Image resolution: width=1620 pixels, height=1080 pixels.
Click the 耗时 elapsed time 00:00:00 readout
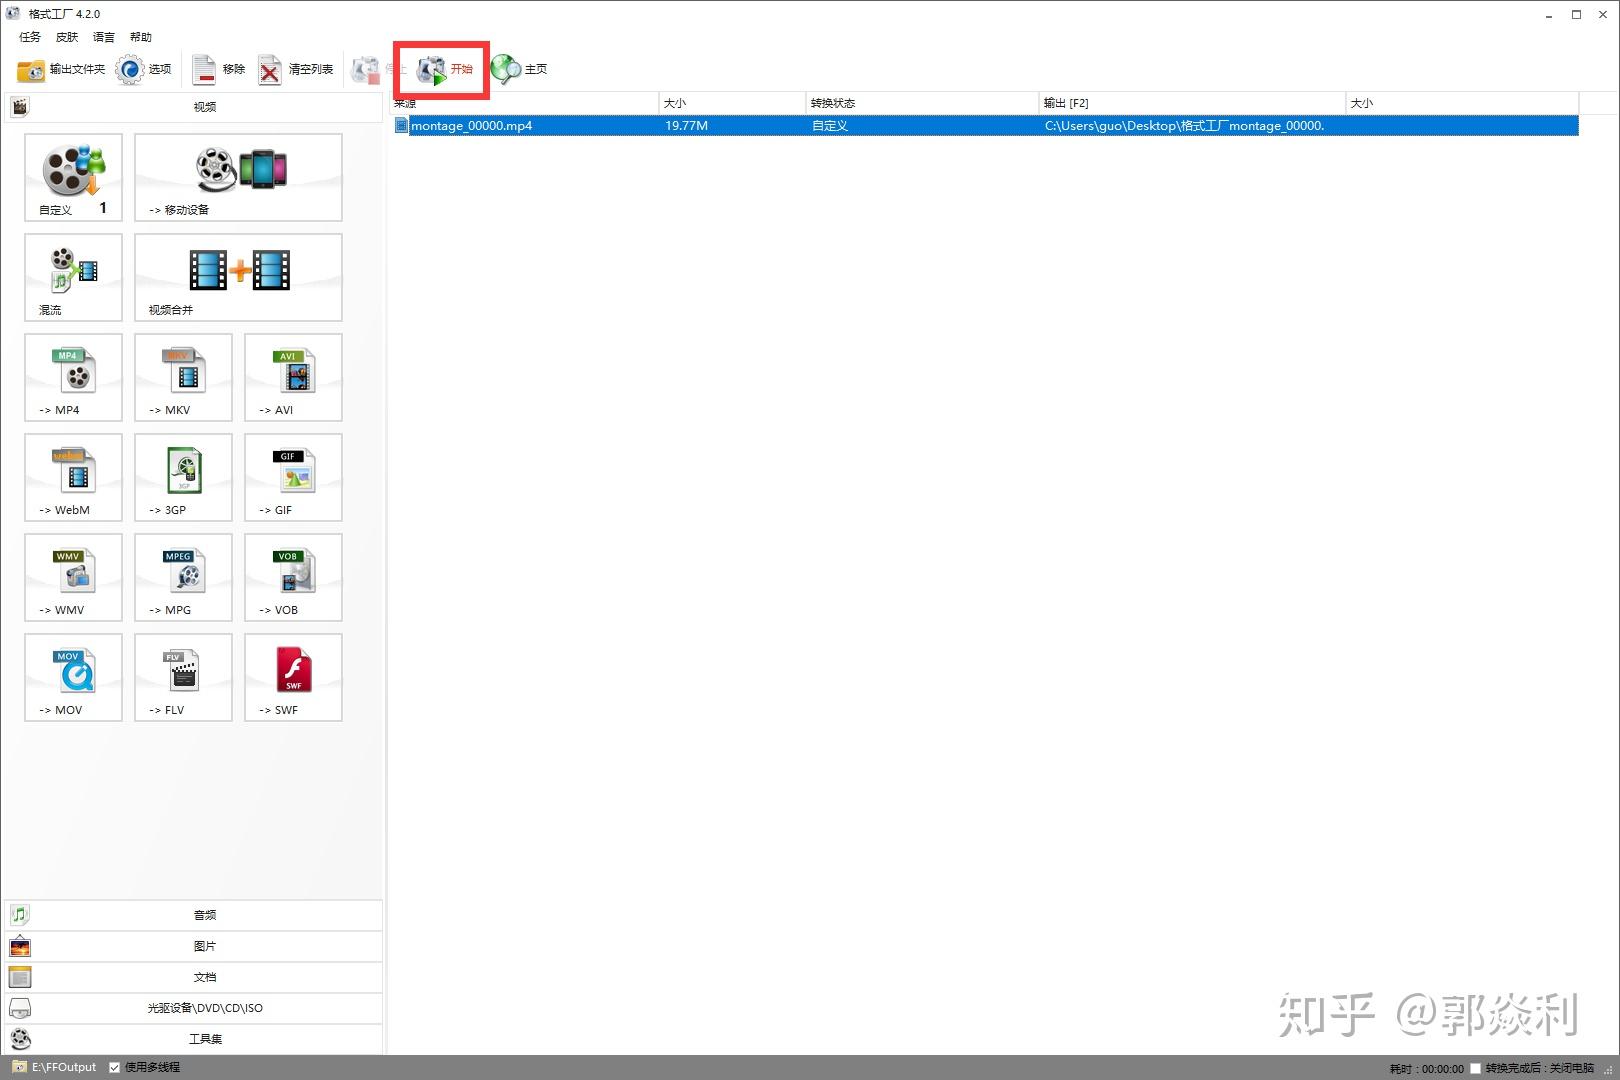click(1427, 1069)
